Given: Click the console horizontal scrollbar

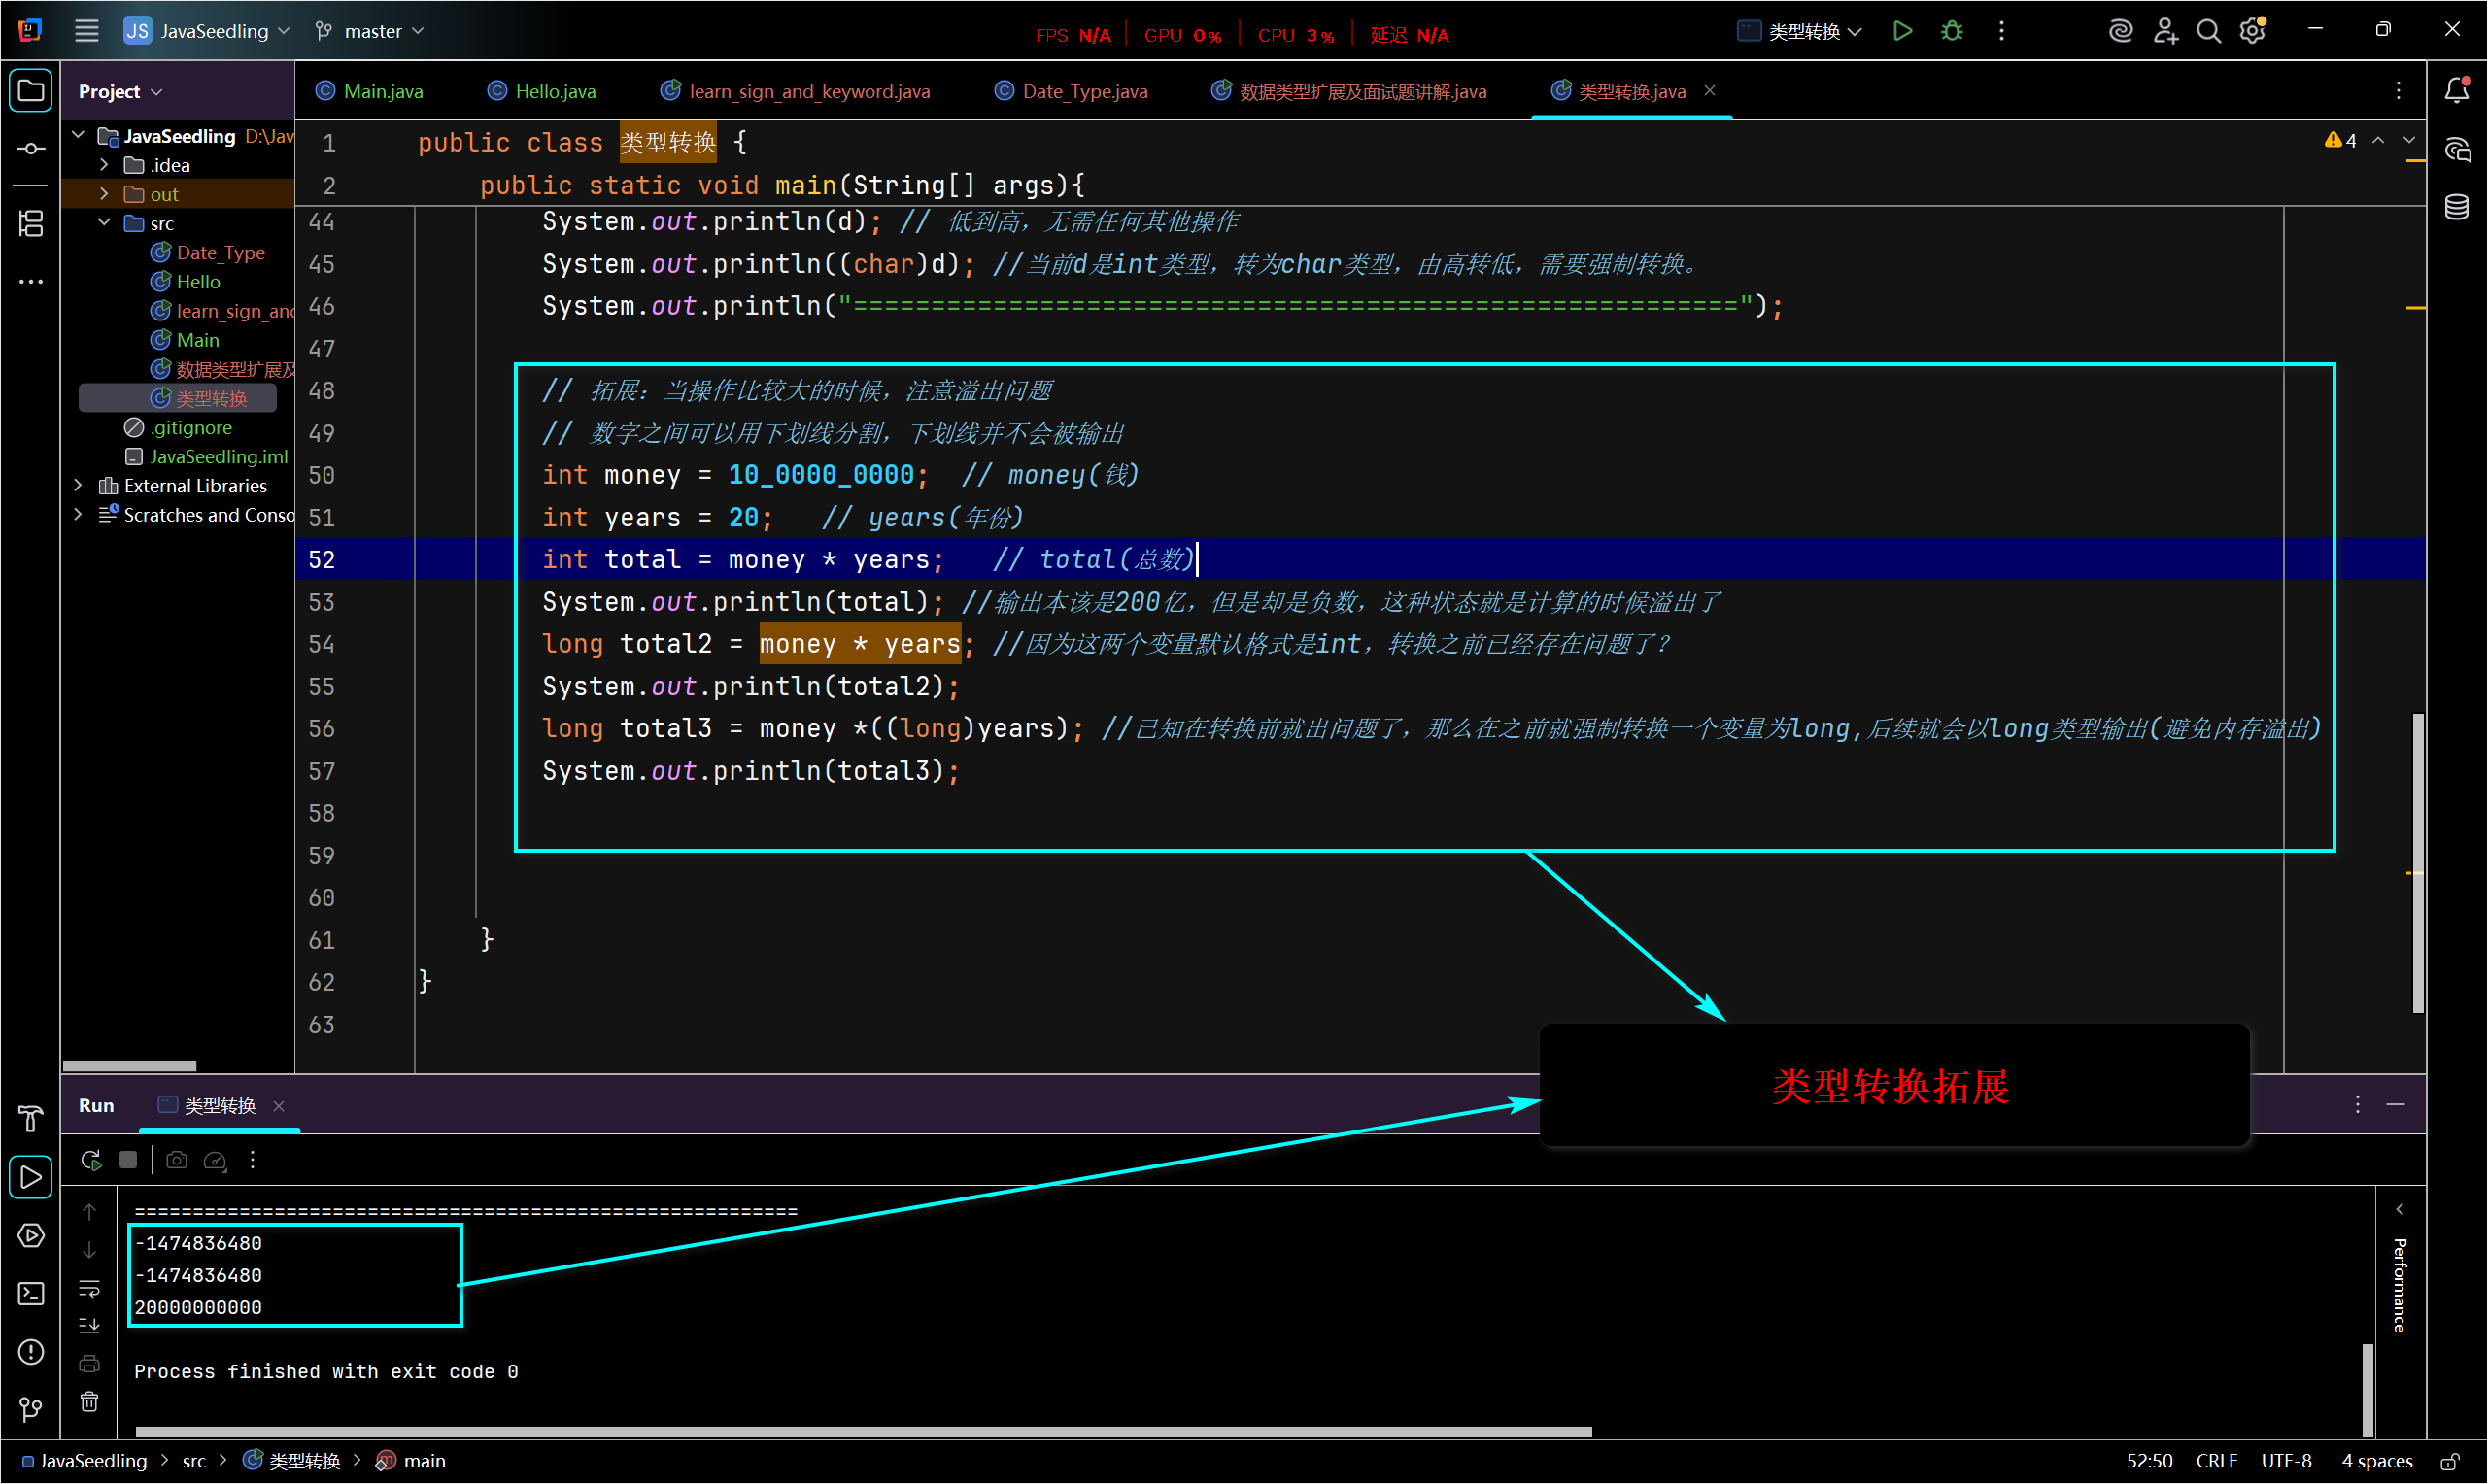Looking at the screenshot, I should [863, 1431].
